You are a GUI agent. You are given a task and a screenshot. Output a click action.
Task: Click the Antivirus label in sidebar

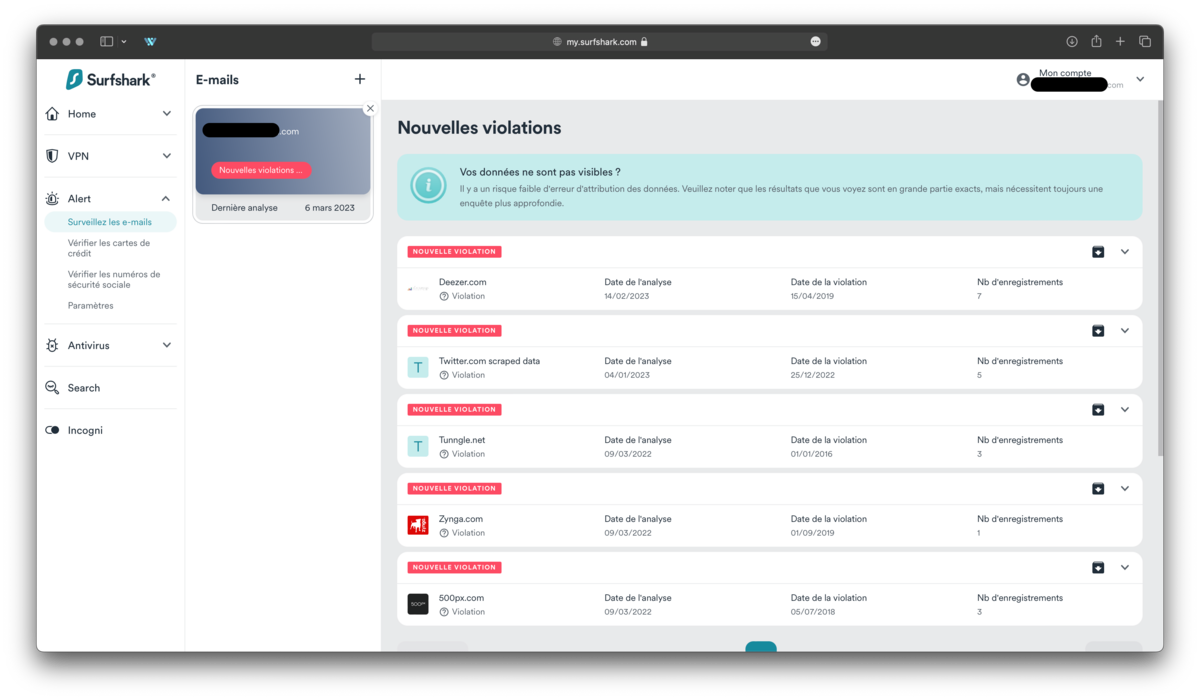[89, 345]
